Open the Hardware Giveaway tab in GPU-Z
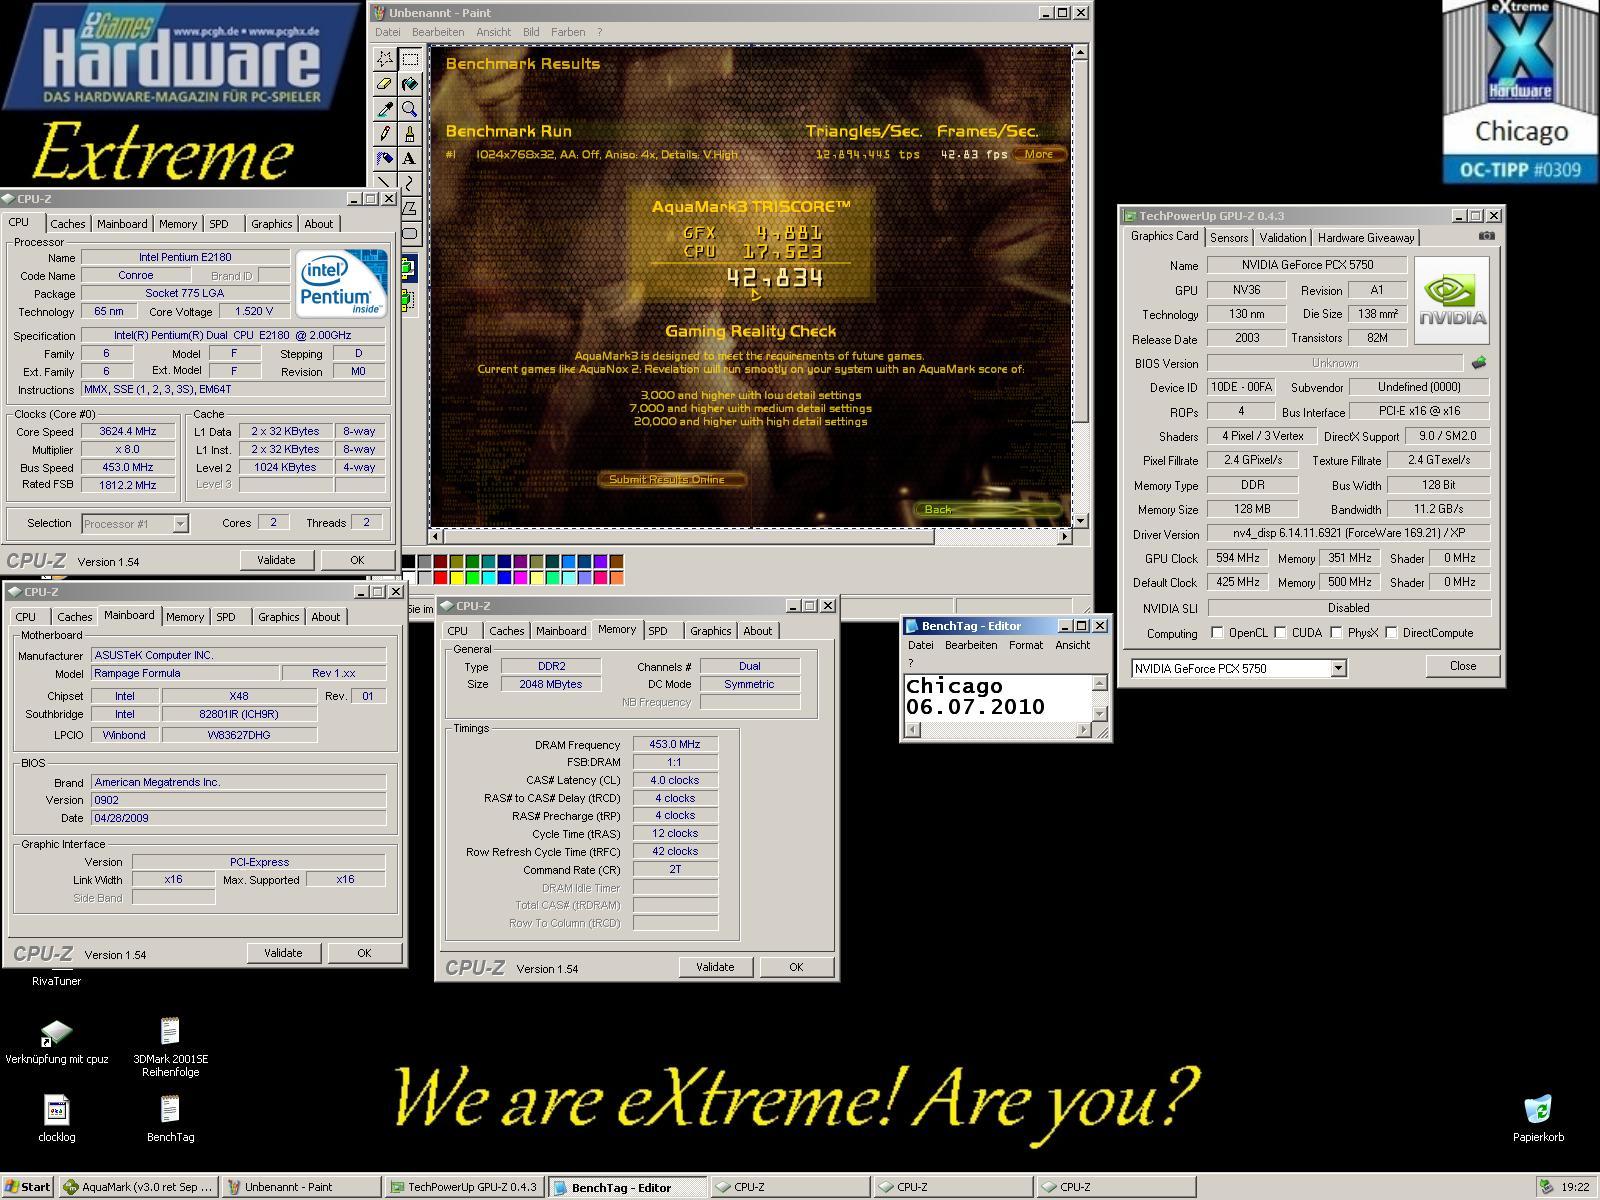Viewport: 1600px width, 1200px height. click(x=1366, y=238)
